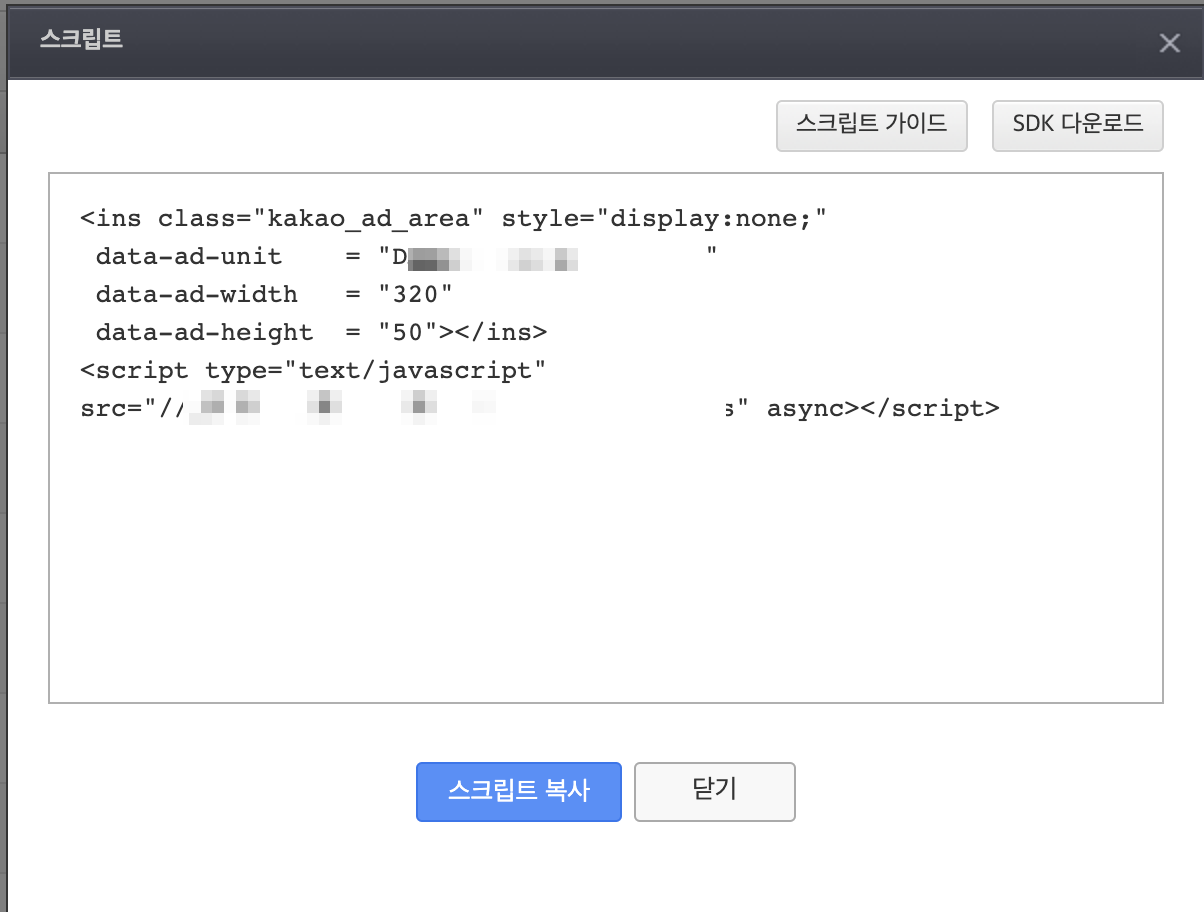Click the src="//…" async script line

(540, 408)
